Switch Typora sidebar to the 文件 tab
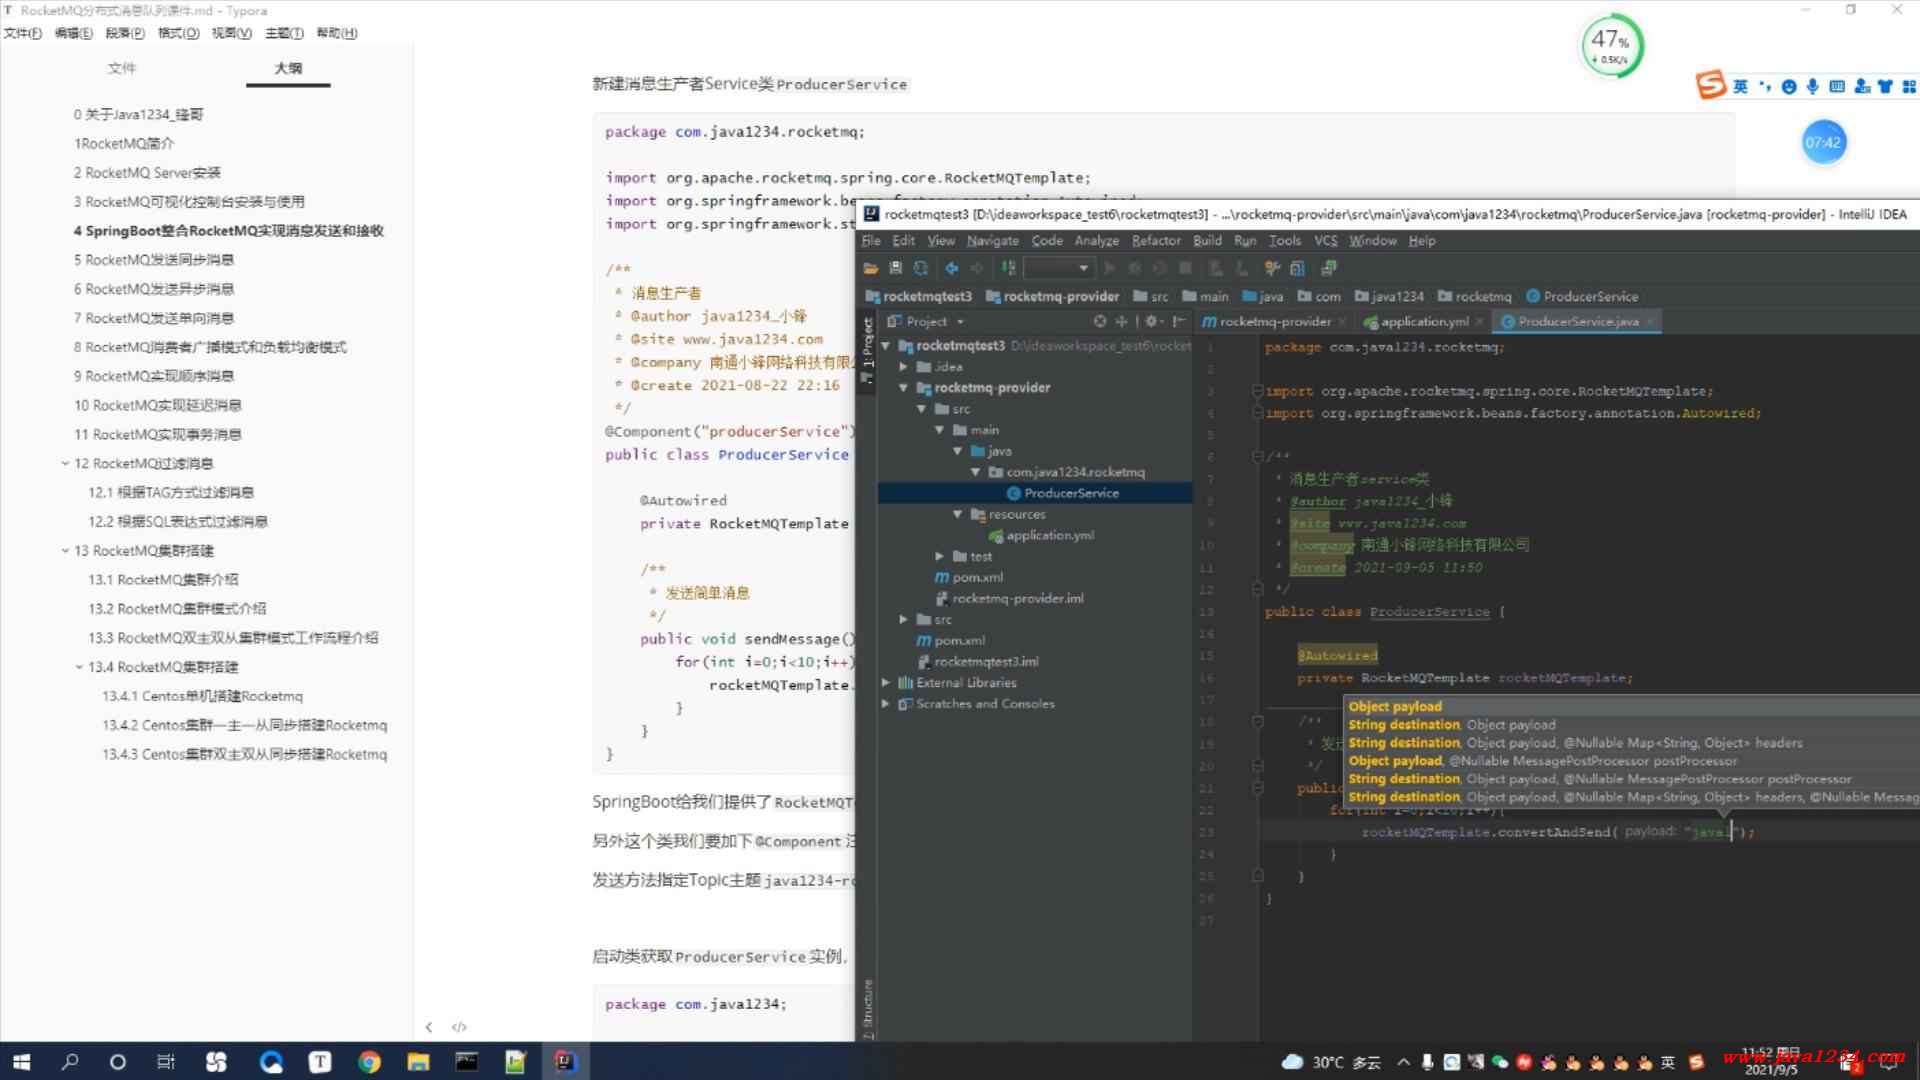This screenshot has width=1920, height=1080. pyautogui.click(x=122, y=68)
